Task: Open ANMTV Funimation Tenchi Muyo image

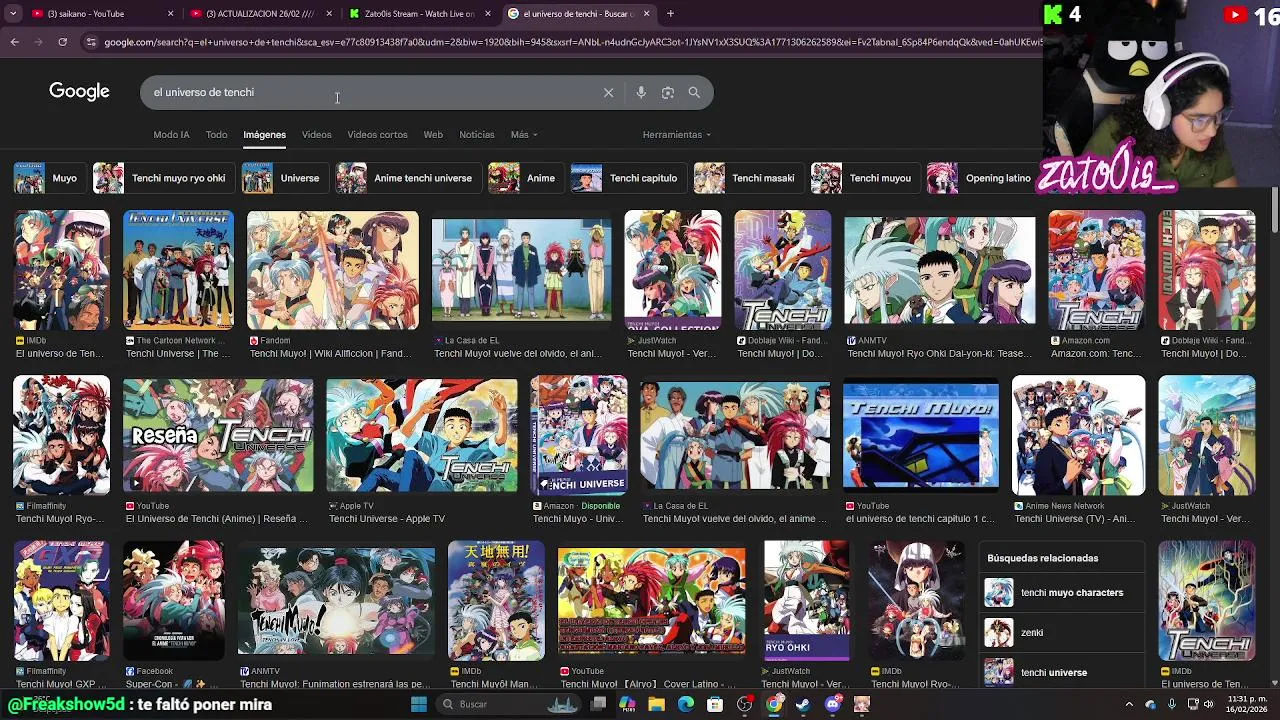Action: 336,601
